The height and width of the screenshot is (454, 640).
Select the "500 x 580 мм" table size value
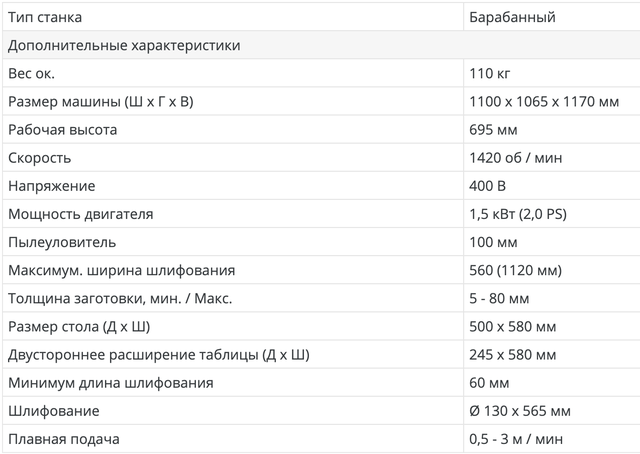pos(513,326)
